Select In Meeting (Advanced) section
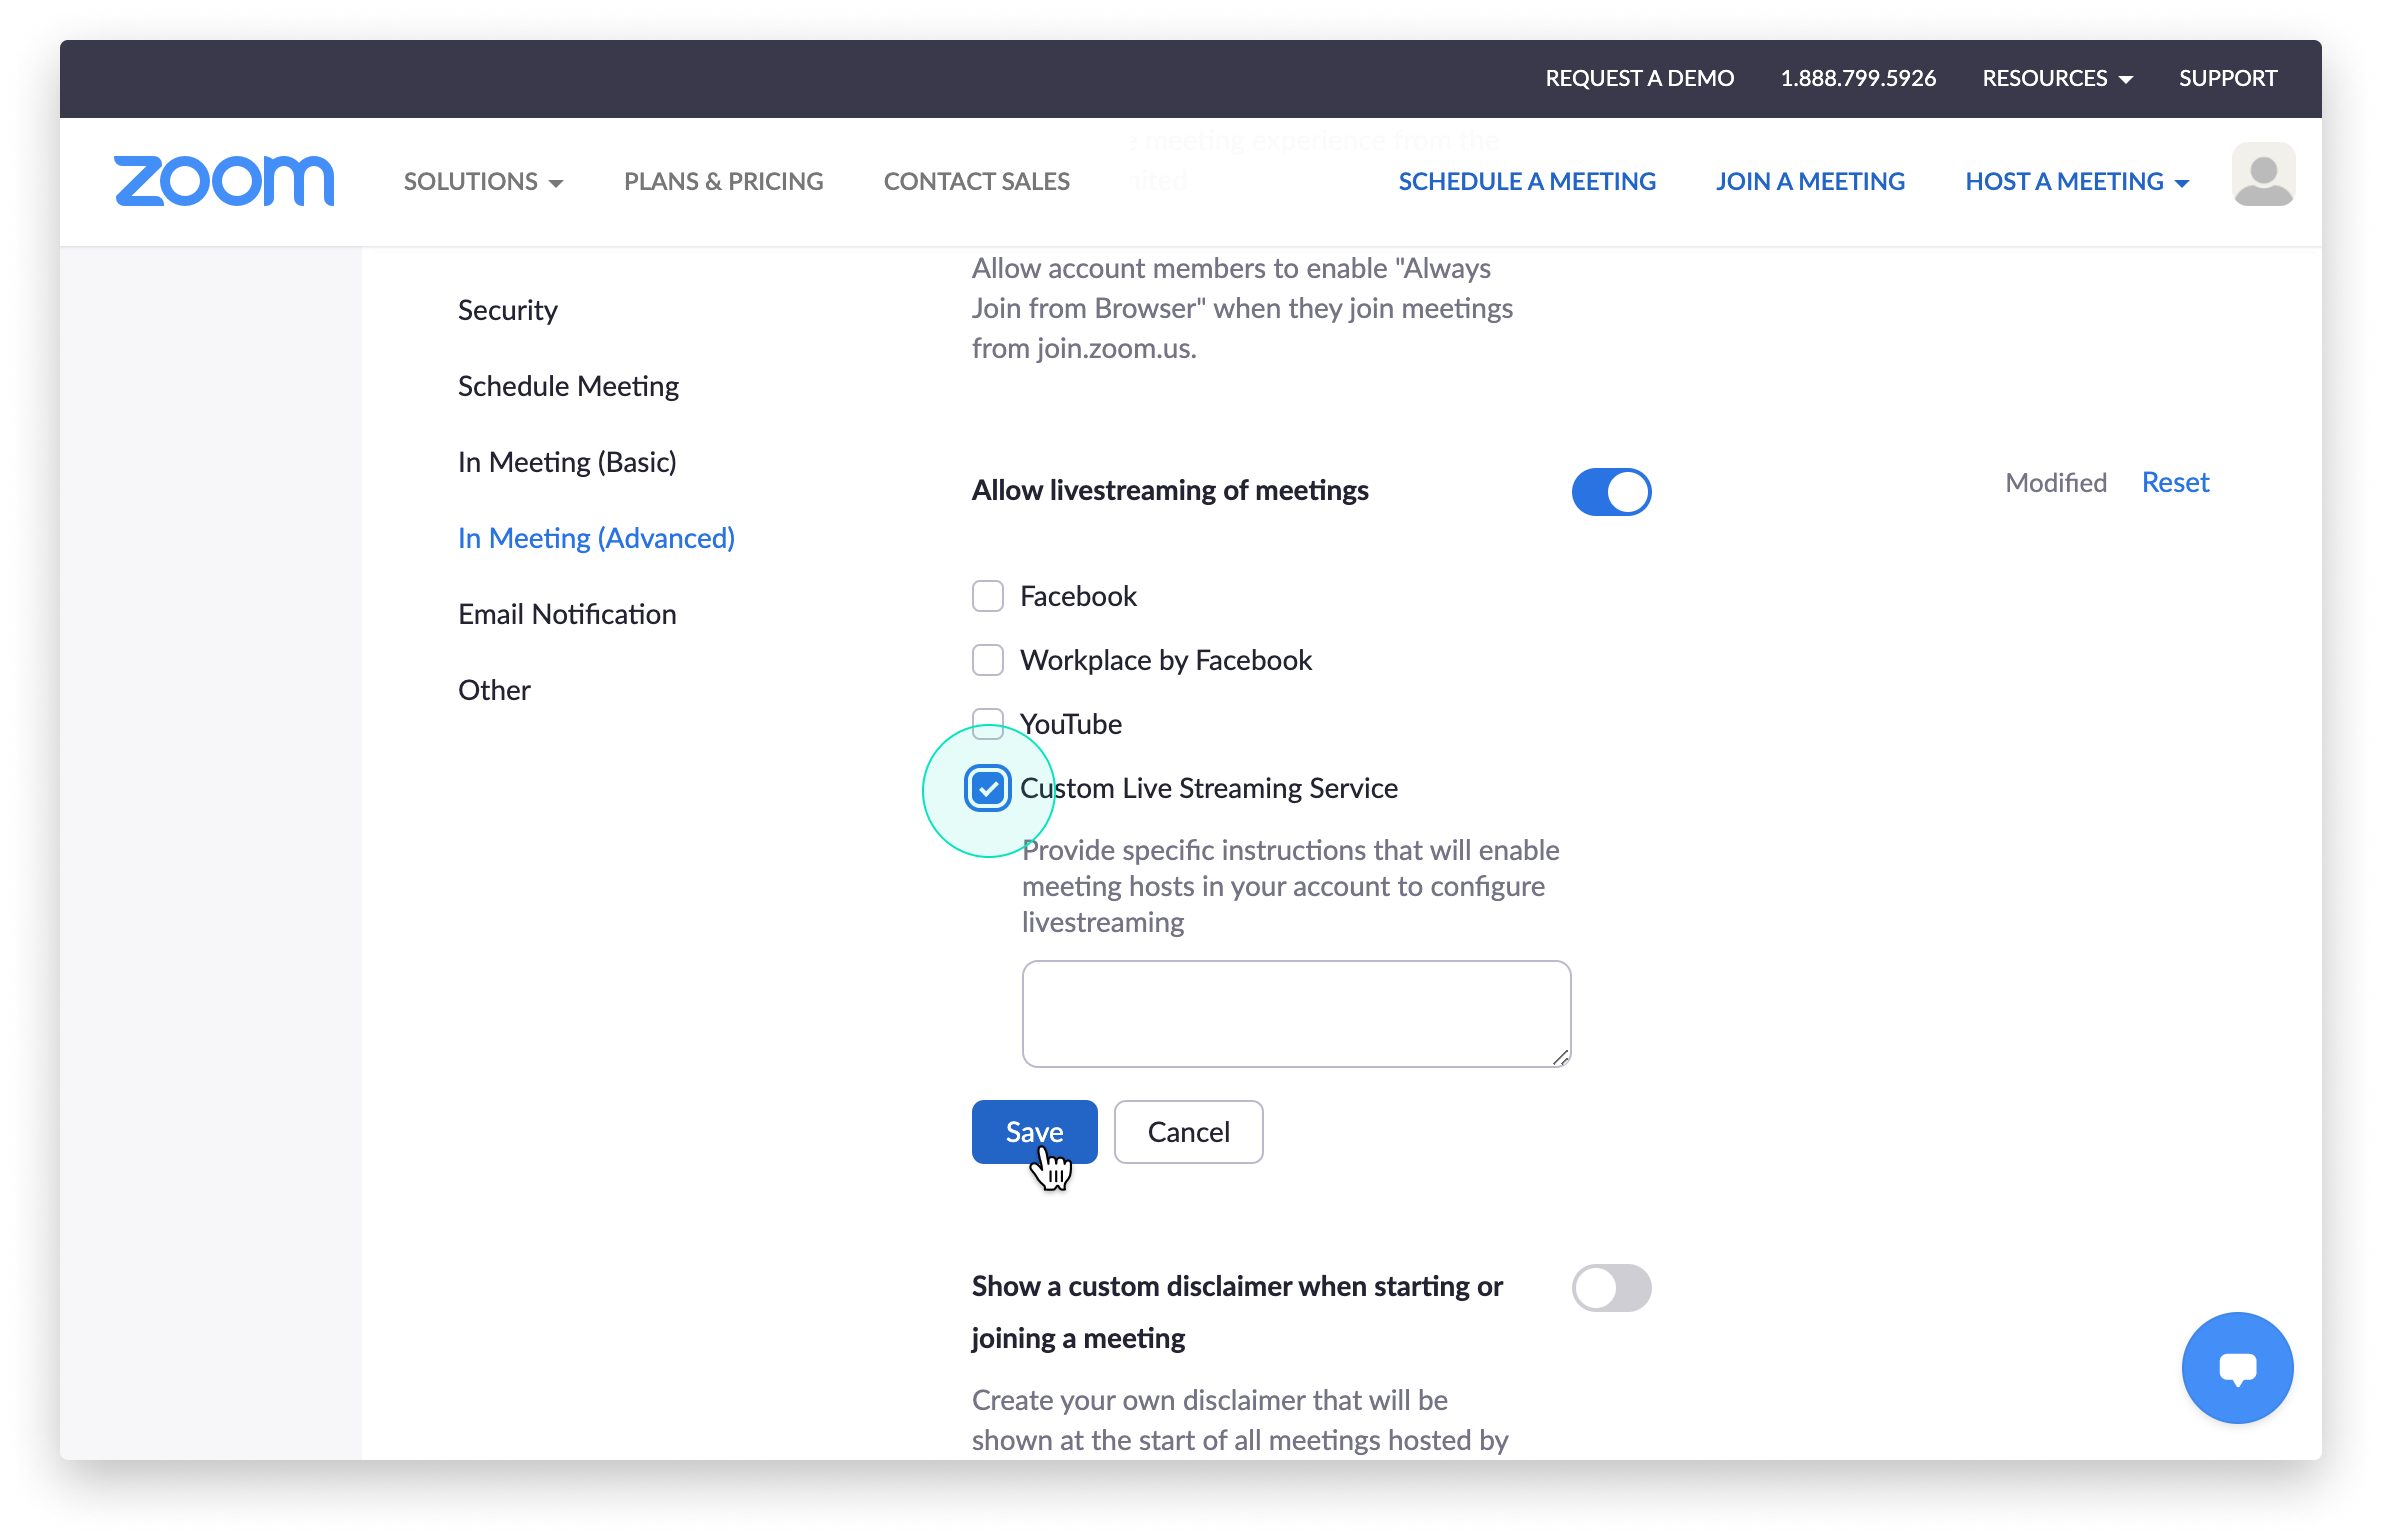2382x1540 pixels. [596, 538]
